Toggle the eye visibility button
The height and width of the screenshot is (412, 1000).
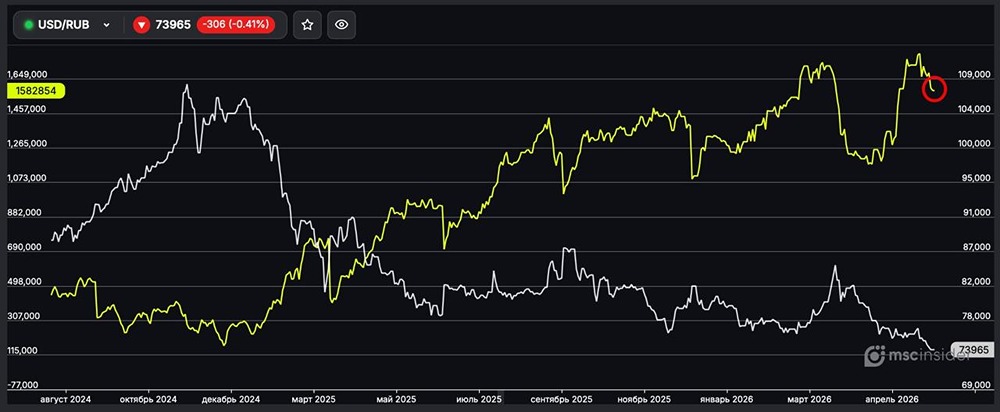[x=342, y=25]
